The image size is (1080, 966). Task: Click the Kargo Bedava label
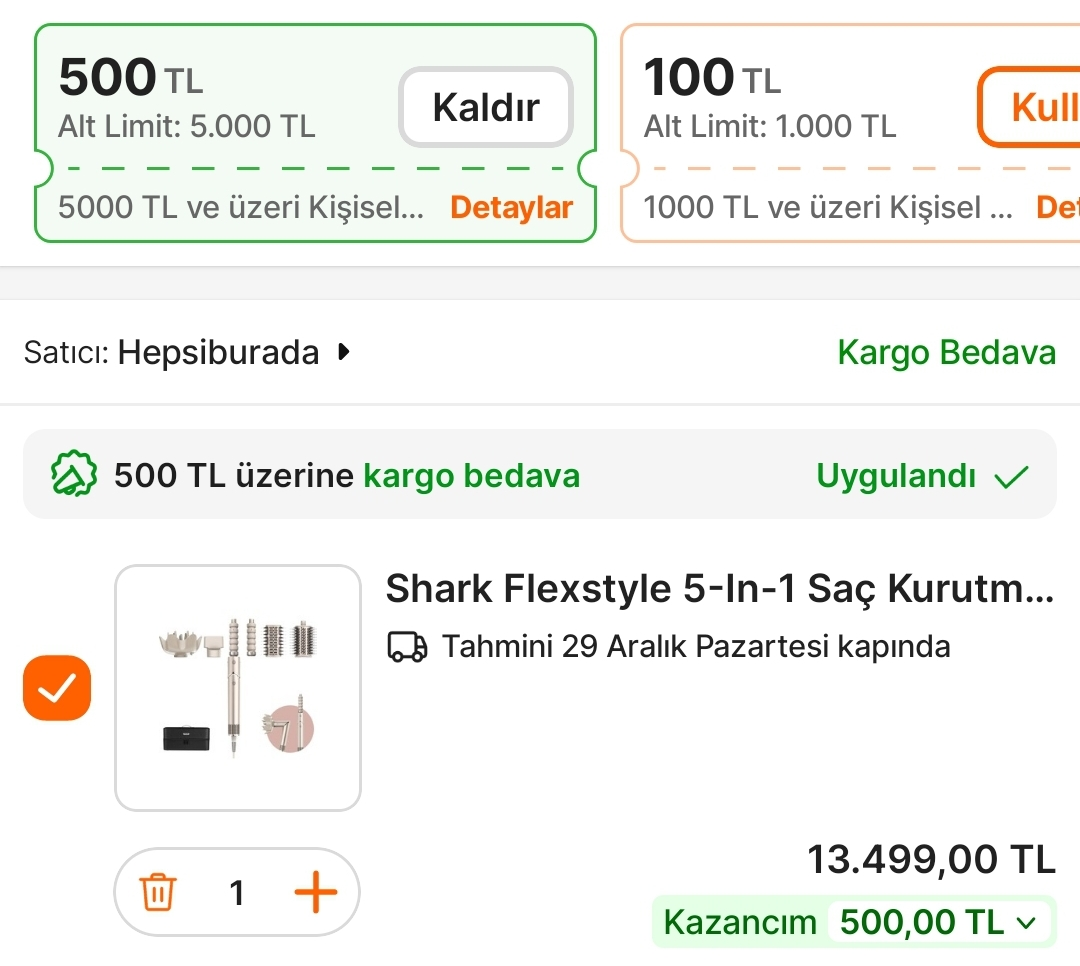pyautogui.click(x=946, y=352)
